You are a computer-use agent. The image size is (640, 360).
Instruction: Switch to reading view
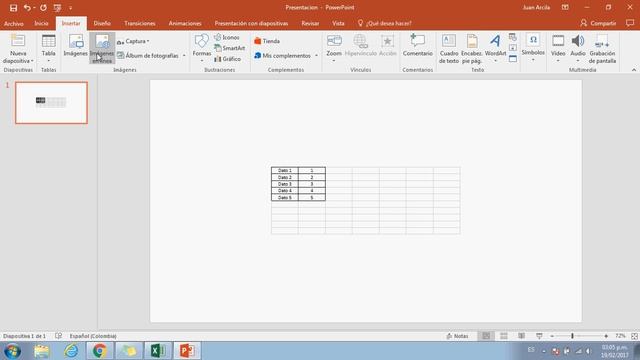click(x=521, y=336)
